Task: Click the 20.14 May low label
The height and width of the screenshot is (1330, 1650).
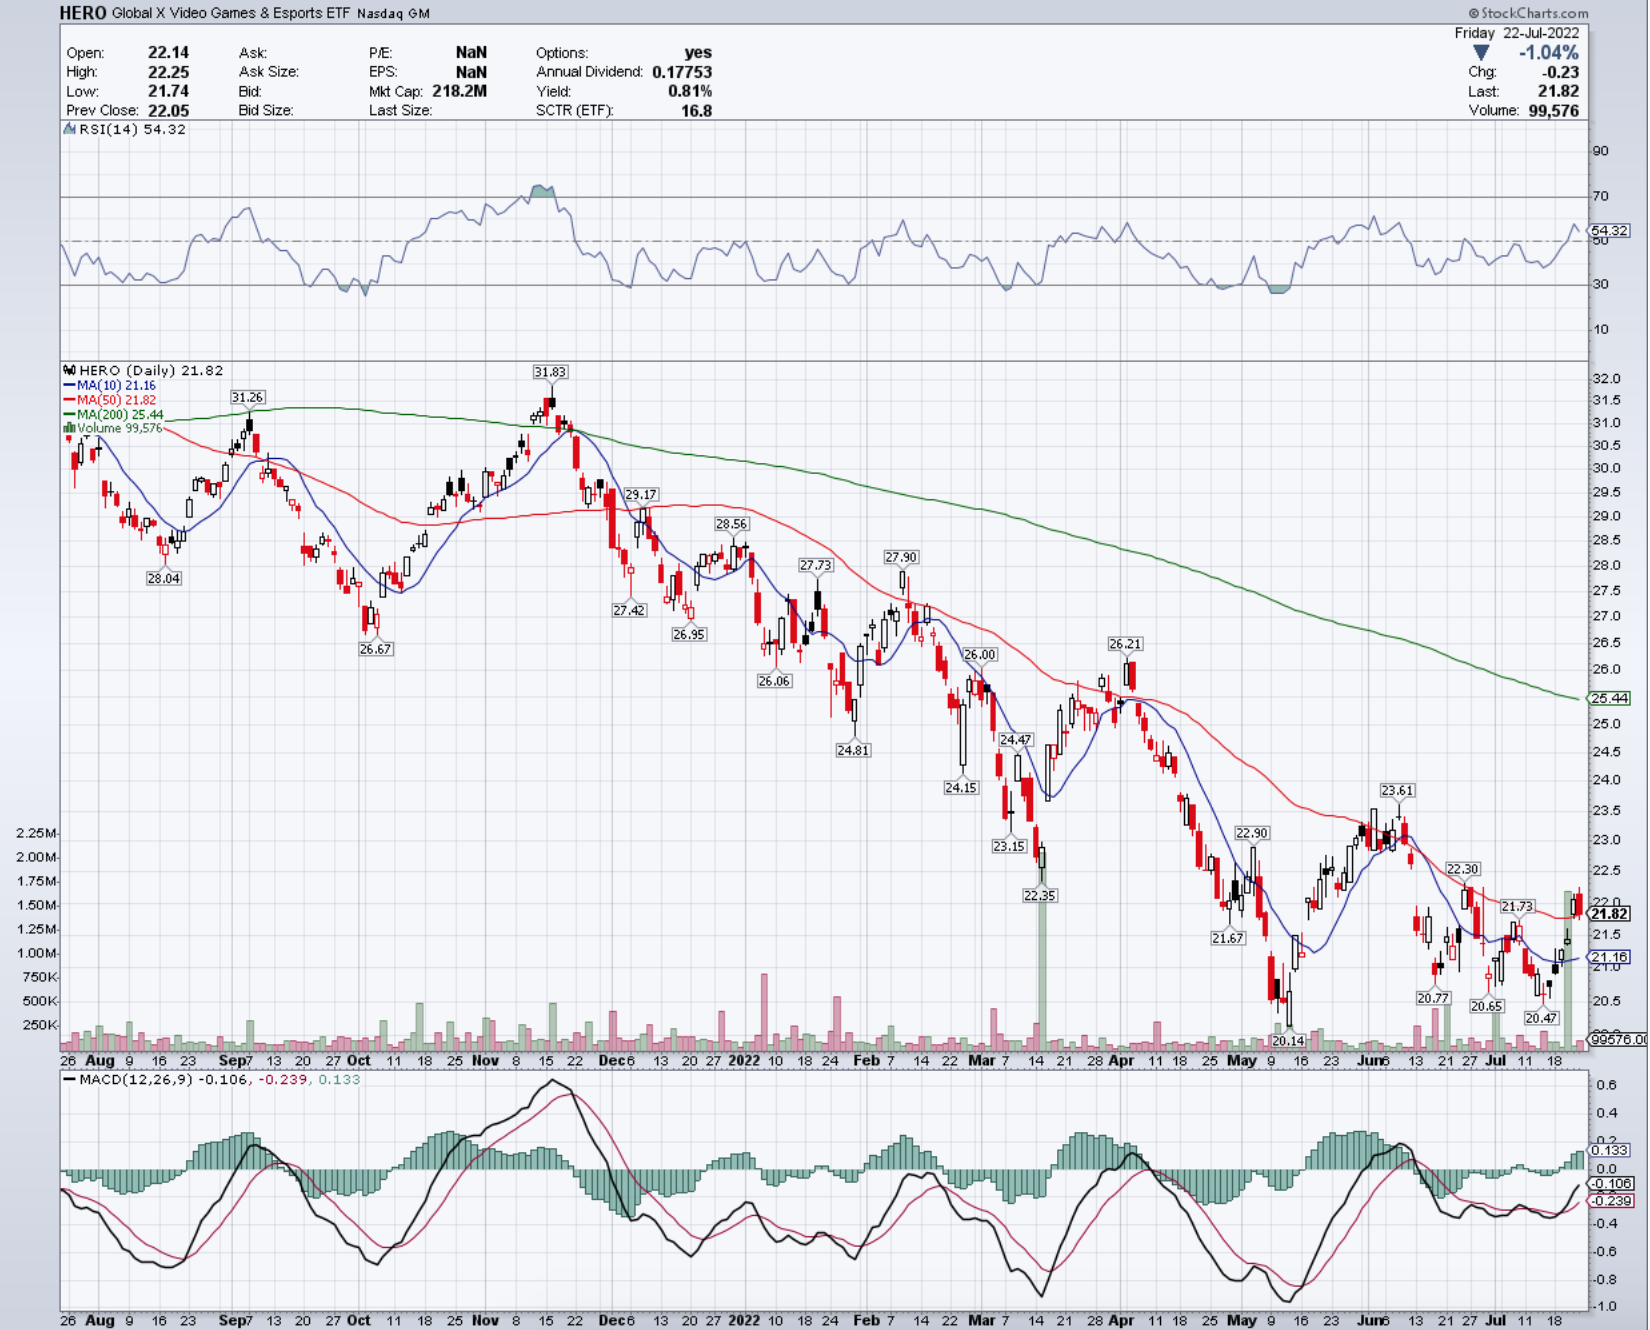Action: [1288, 1041]
